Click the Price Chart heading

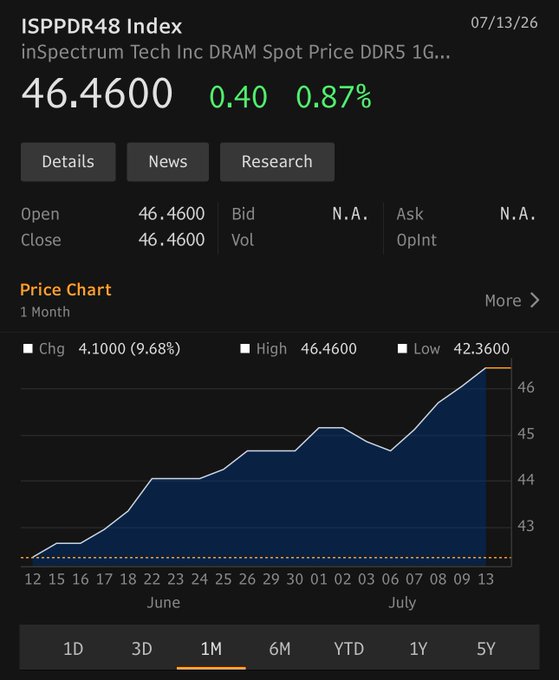[65, 290]
